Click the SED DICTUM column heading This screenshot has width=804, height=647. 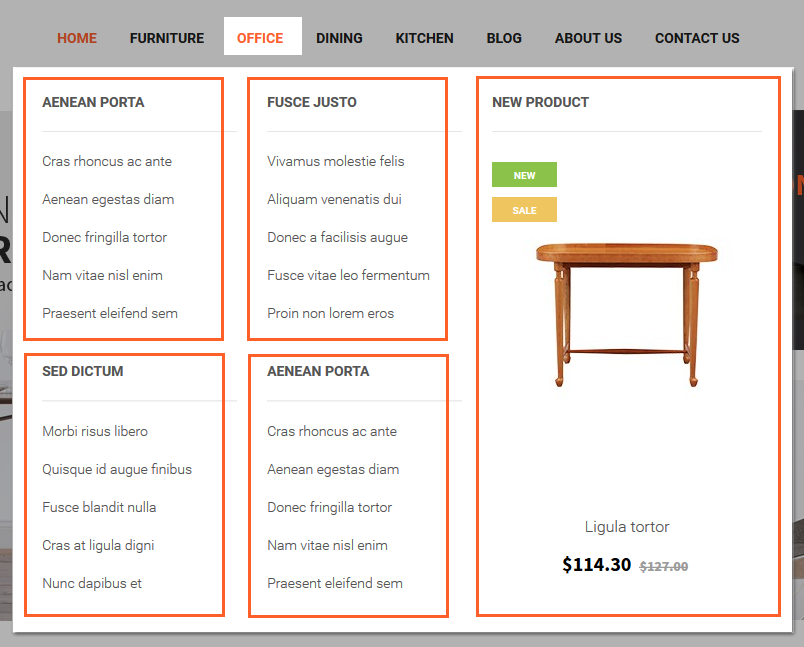83,371
